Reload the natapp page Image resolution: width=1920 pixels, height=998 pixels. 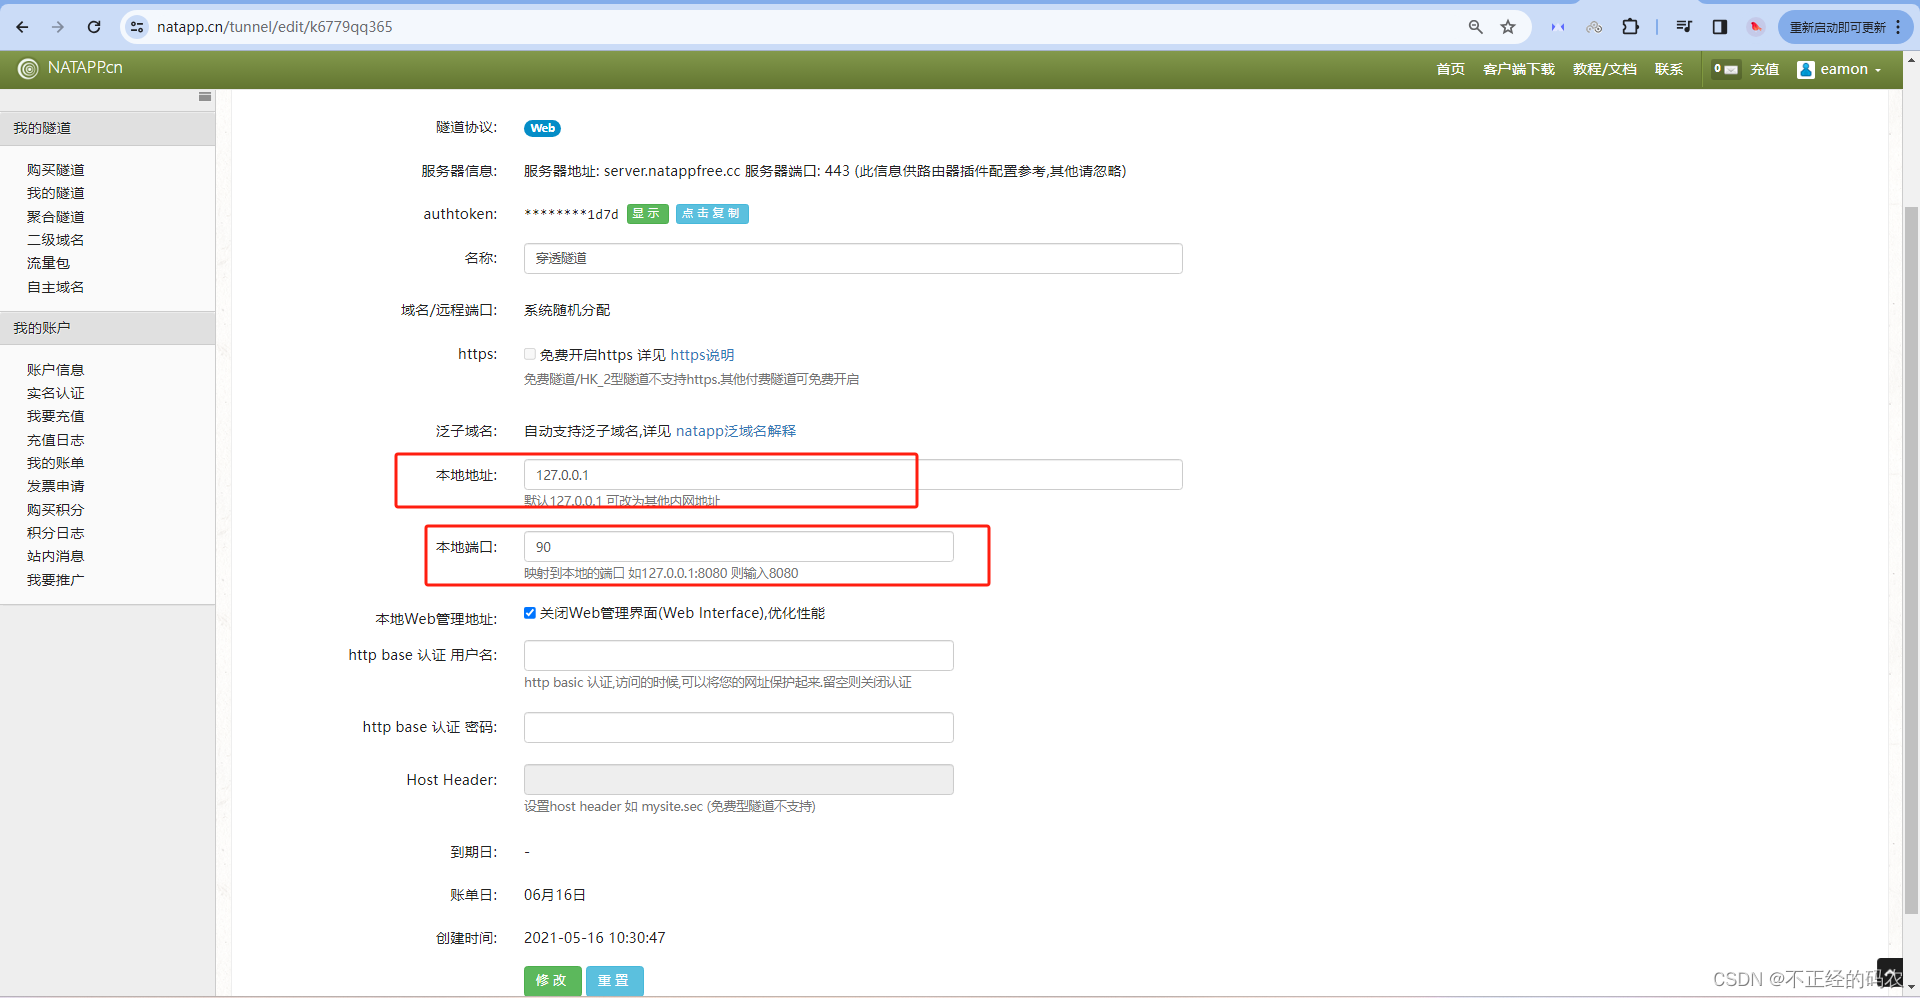coord(94,27)
